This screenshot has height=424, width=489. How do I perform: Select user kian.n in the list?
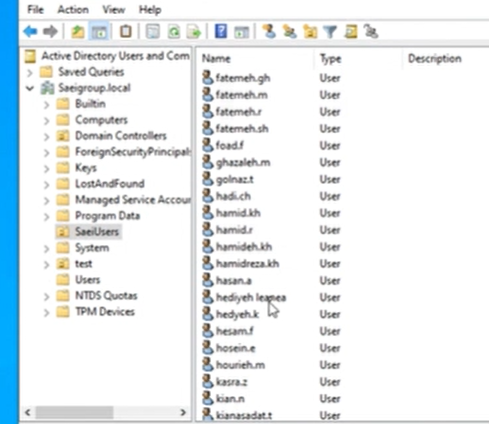(x=230, y=399)
